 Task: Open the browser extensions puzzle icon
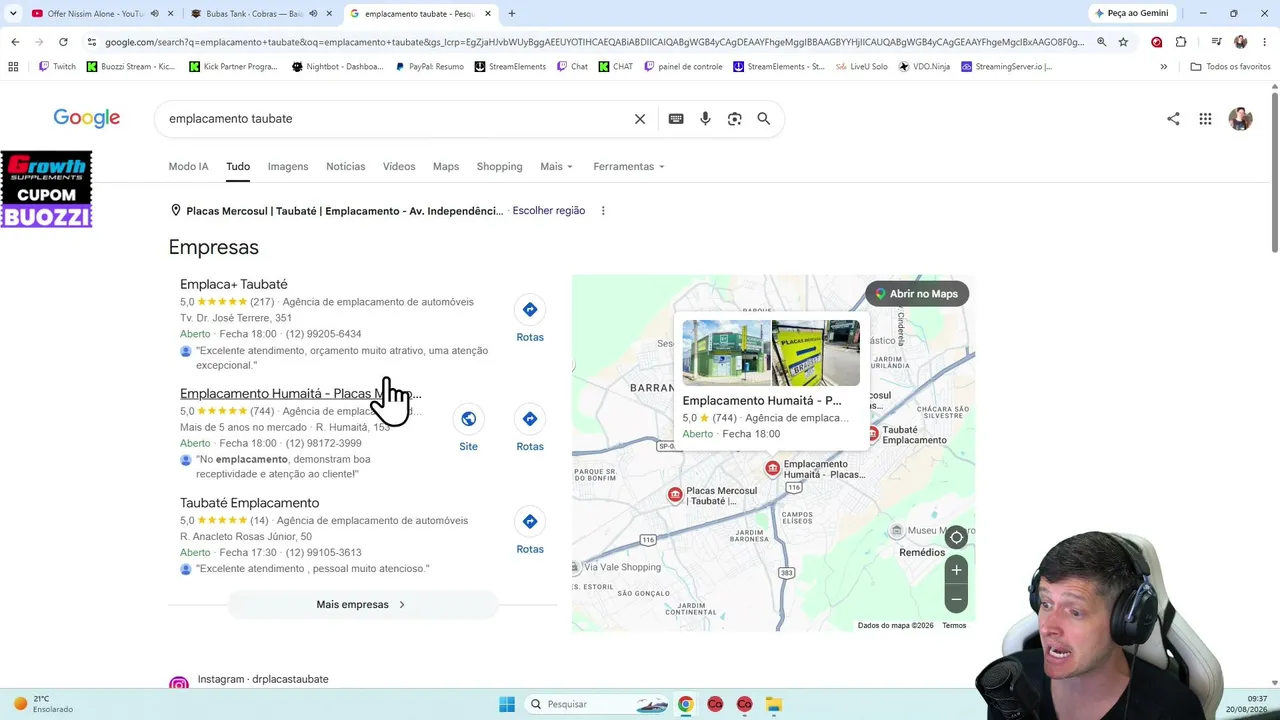[1181, 42]
